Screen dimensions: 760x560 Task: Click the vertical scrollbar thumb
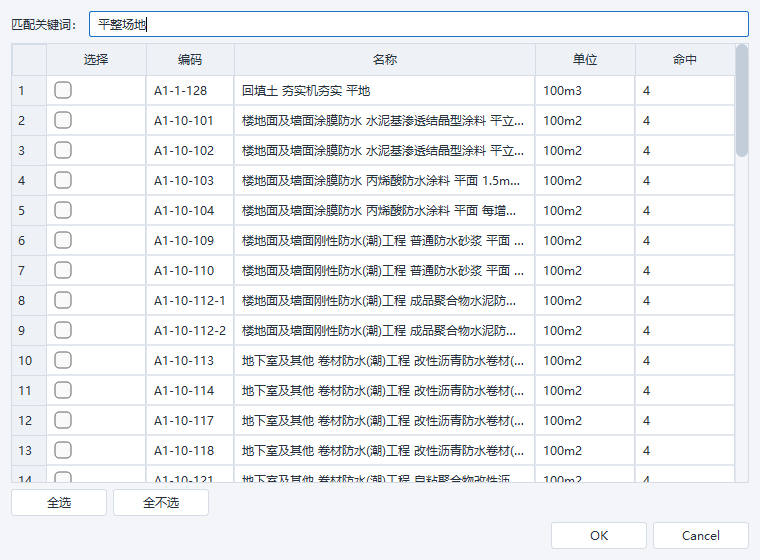[x=742, y=101]
